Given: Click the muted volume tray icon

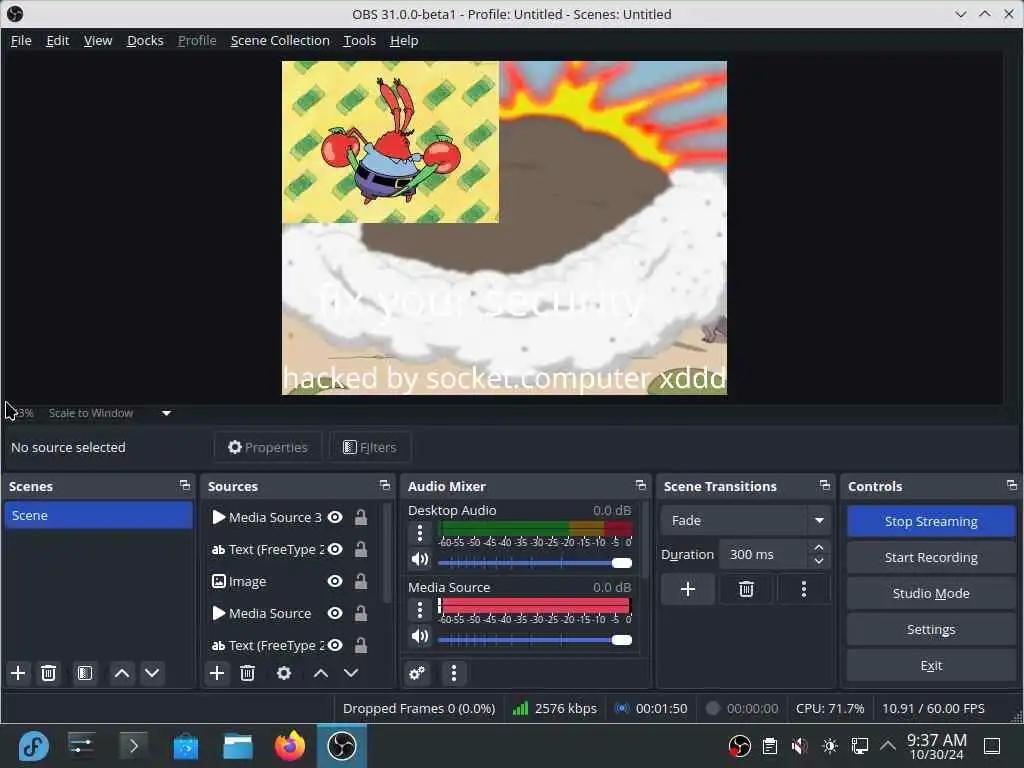Looking at the screenshot, I should coord(799,746).
